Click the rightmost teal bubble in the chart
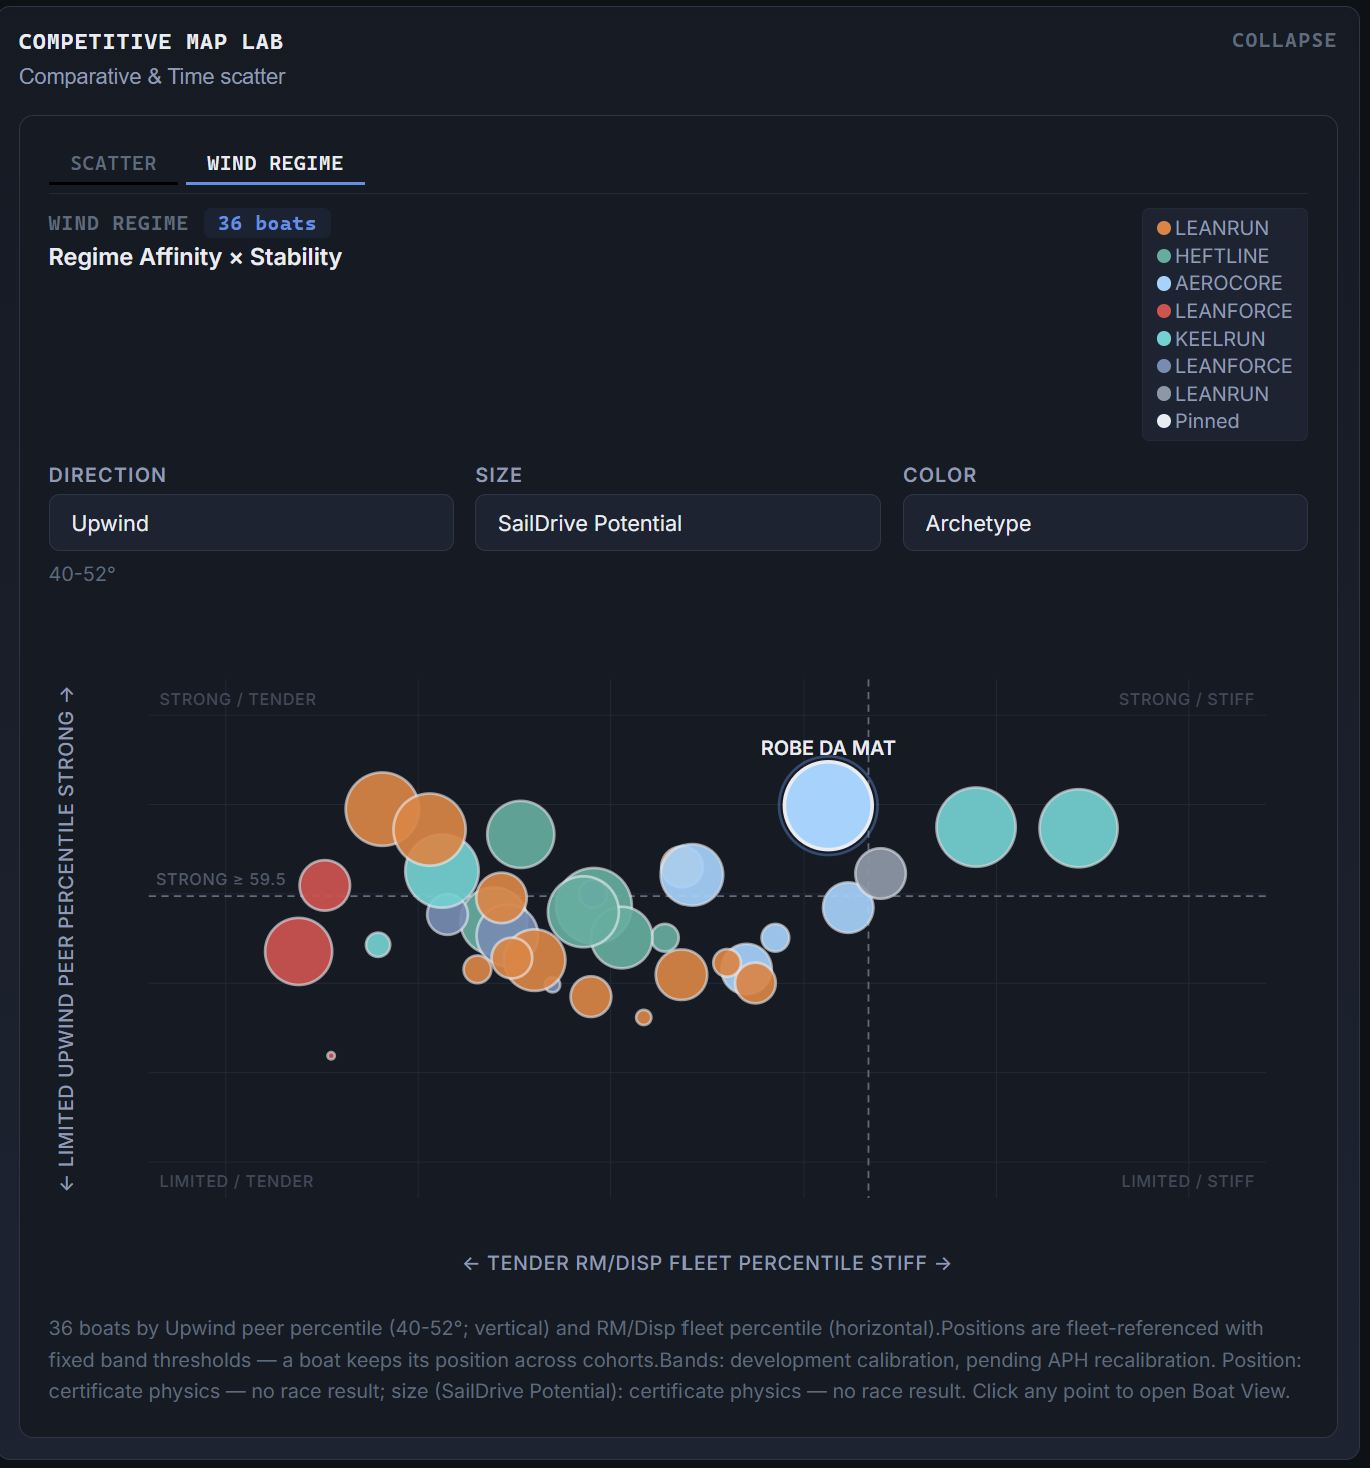Image resolution: width=1370 pixels, height=1468 pixels. click(x=1078, y=828)
